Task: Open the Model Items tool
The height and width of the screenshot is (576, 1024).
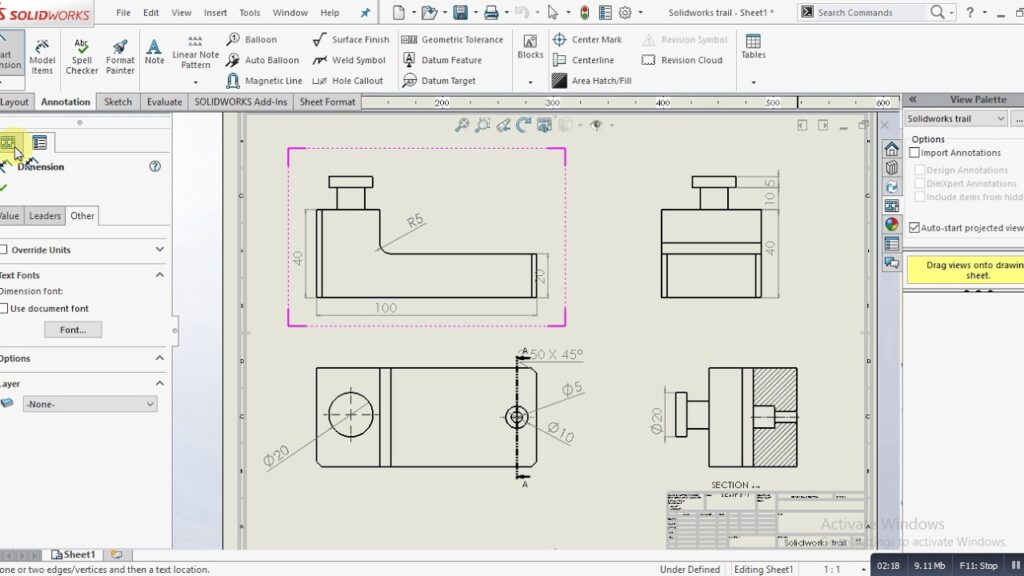Action: [x=42, y=56]
